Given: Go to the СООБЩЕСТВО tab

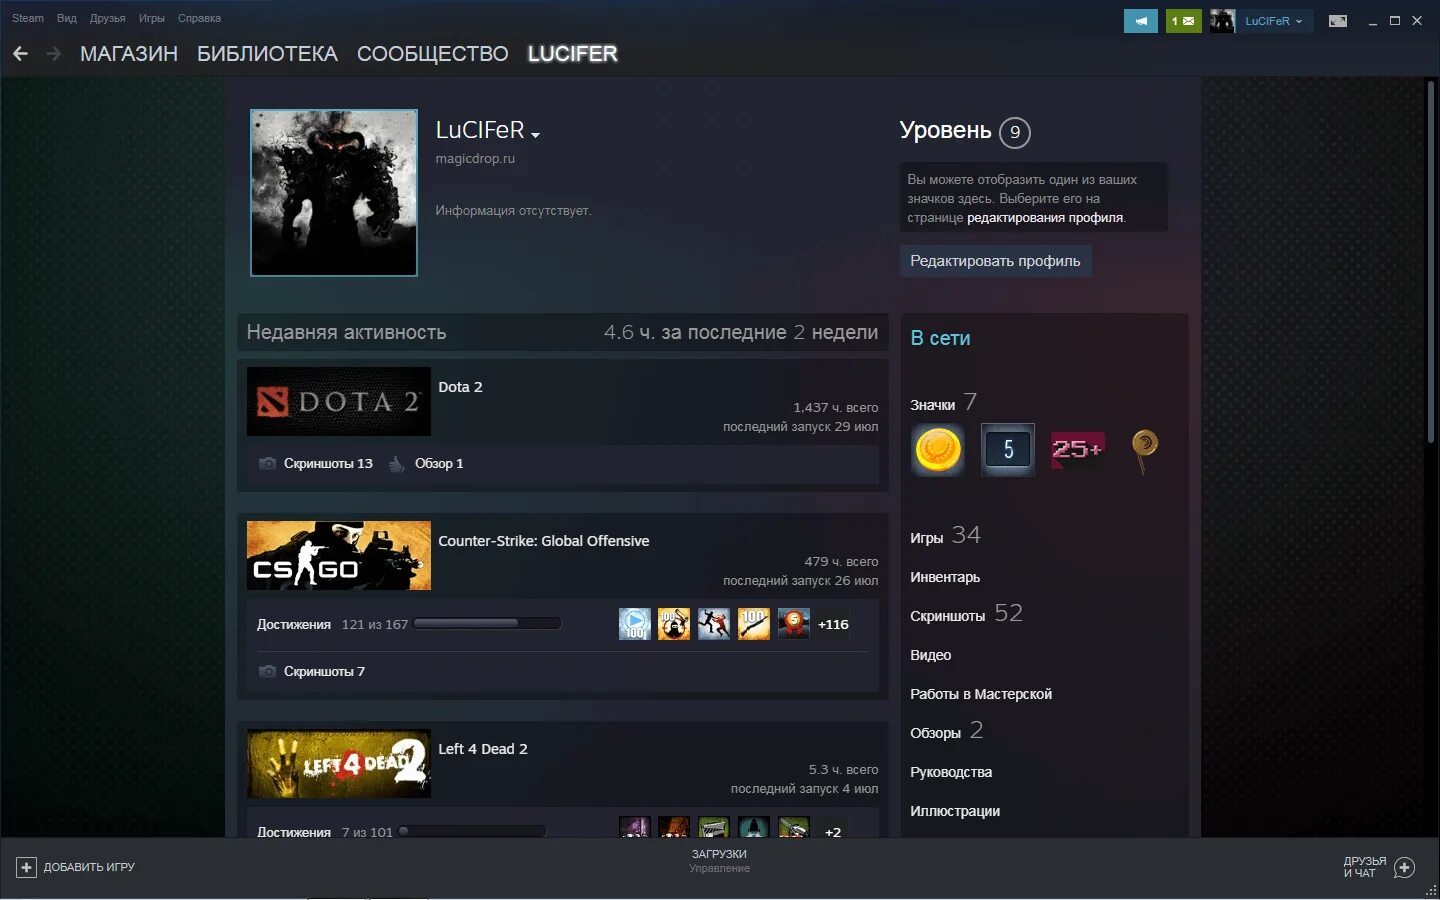Looking at the screenshot, I should [433, 54].
